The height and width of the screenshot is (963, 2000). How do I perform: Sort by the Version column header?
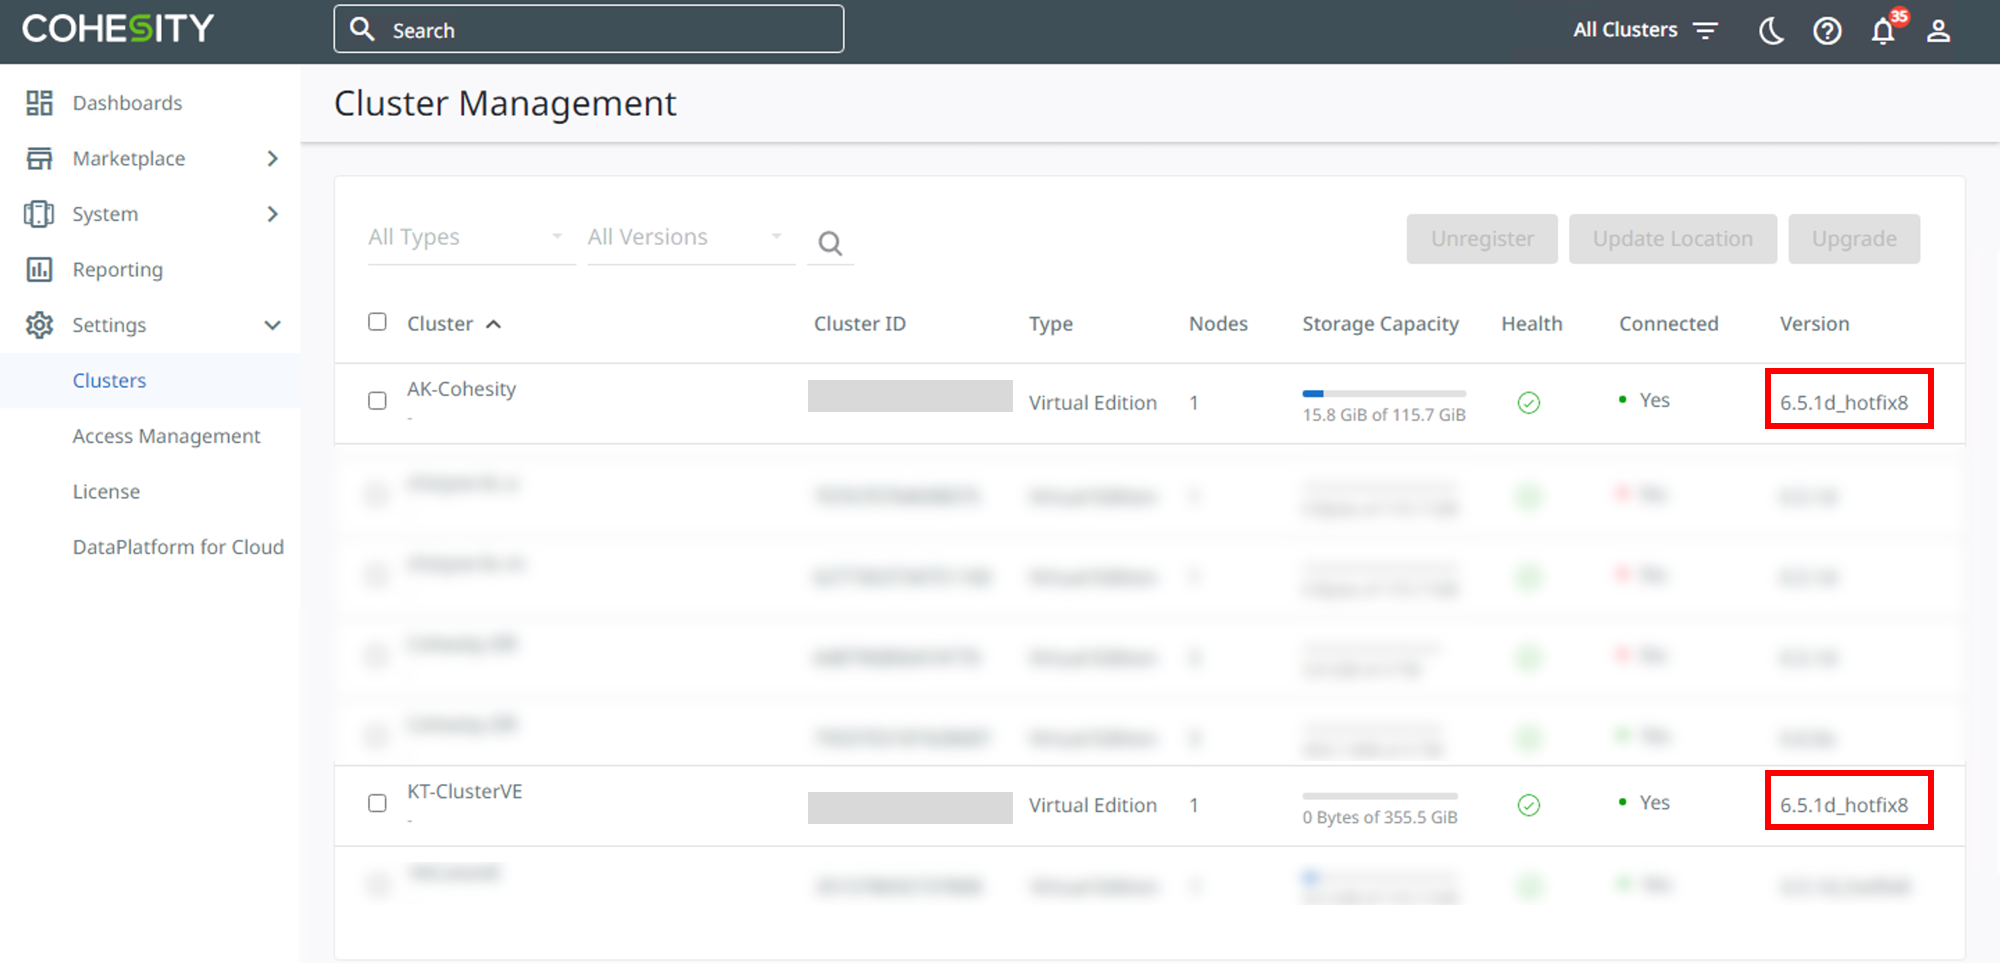tap(1814, 324)
